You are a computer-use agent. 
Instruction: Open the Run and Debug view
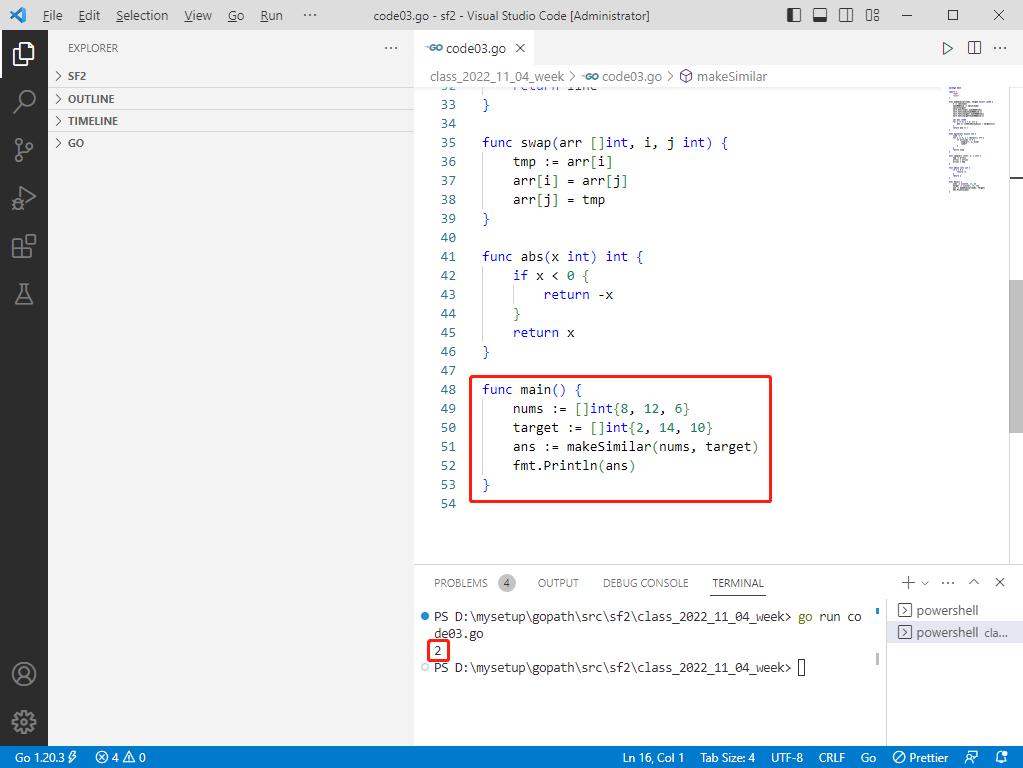(24, 197)
